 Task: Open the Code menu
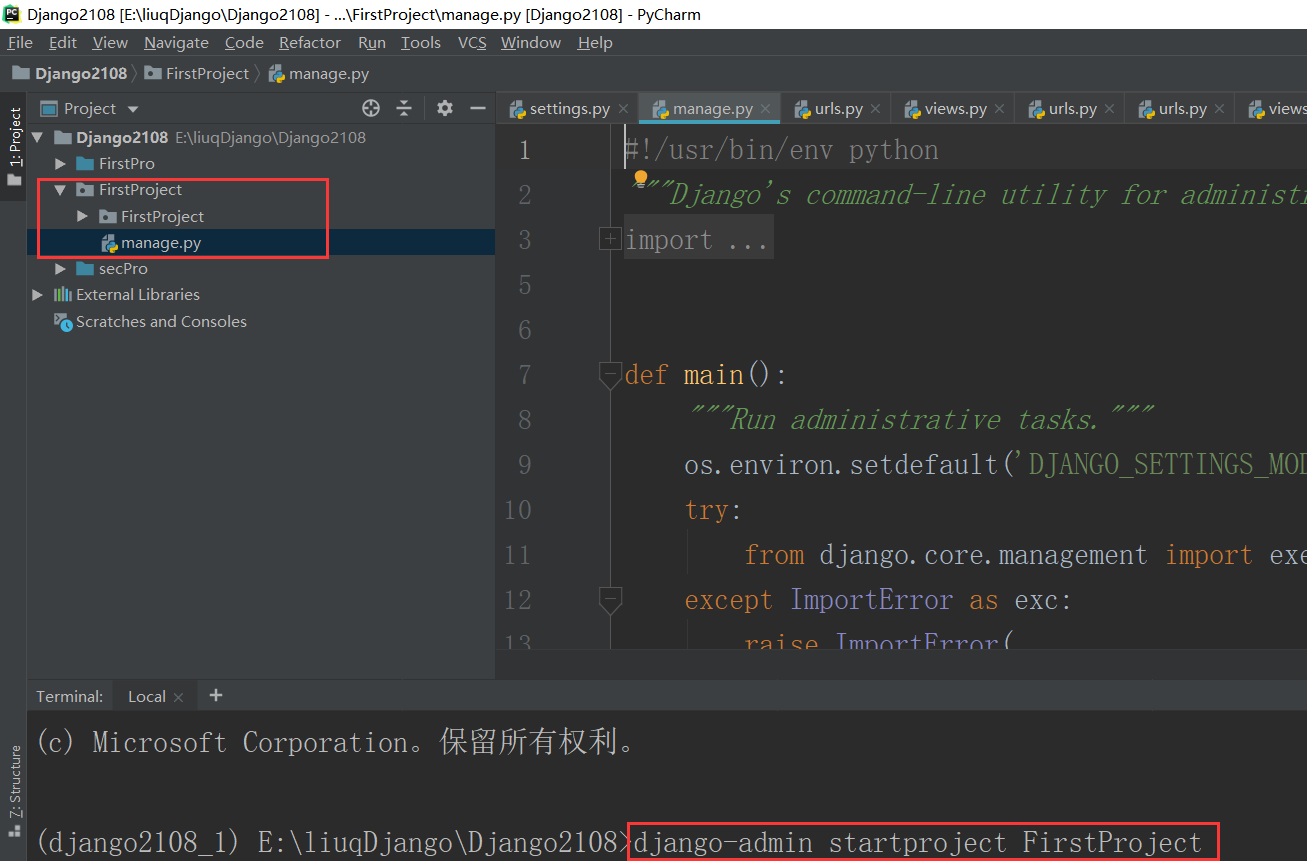point(244,42)
